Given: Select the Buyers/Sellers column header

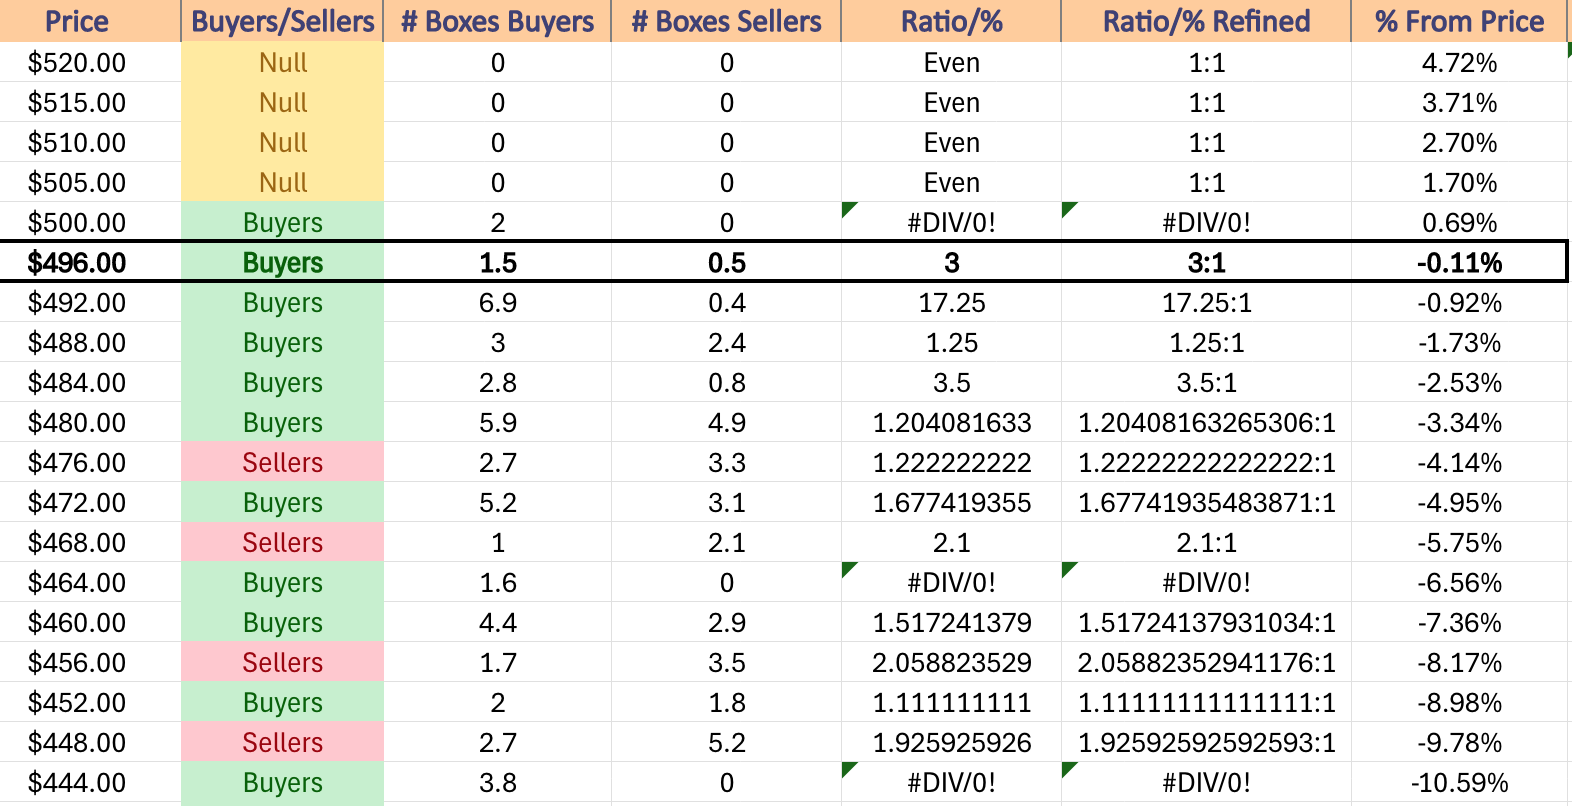Looking at the screenshot, I should pos(282,21).
